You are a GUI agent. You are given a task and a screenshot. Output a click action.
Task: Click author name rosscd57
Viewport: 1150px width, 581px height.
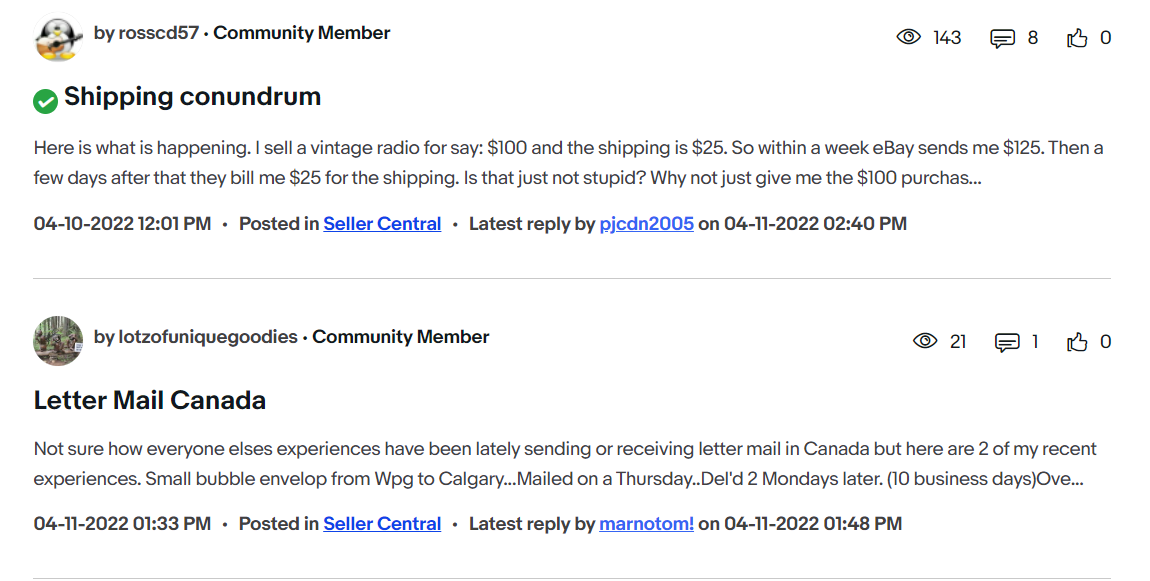click(x=158, y=33)
